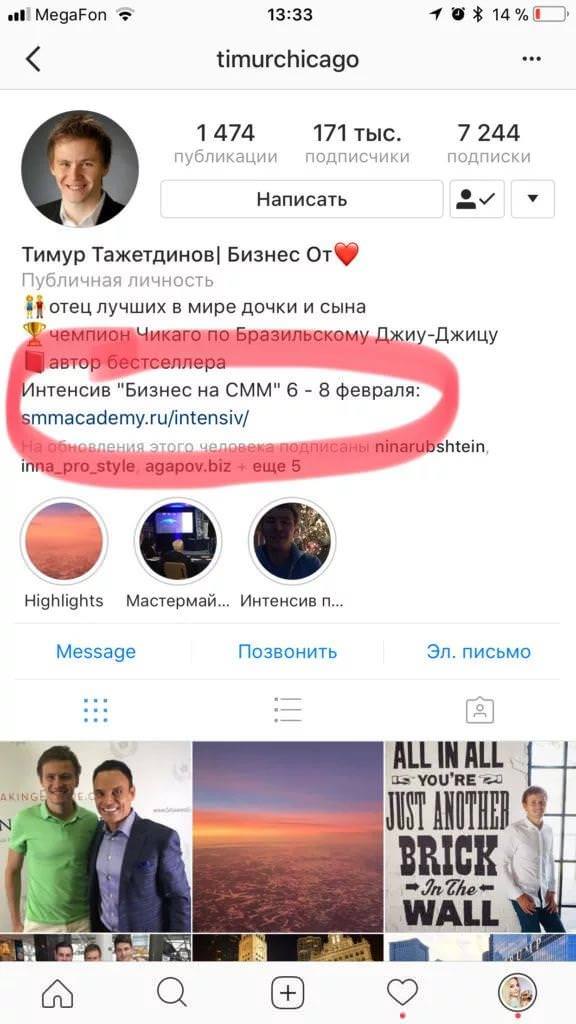The height and width of the screenshot is (1024, 576).
Task: Open the smmacademy.ru/intensiv/ link
Action: click(x=135, y=418)
